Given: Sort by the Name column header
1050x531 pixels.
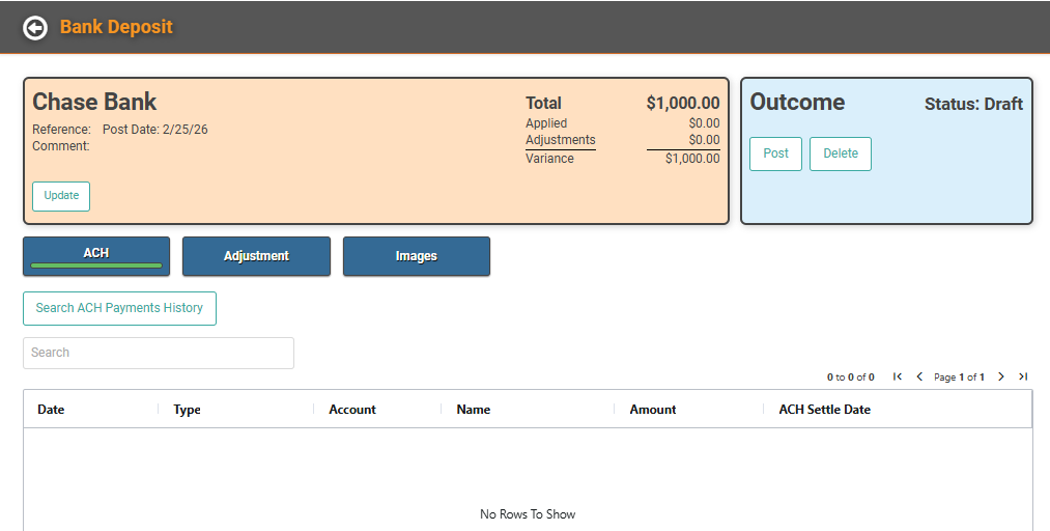Looking at the screenshot, I should pyautogui.click(x=473, y=409).
